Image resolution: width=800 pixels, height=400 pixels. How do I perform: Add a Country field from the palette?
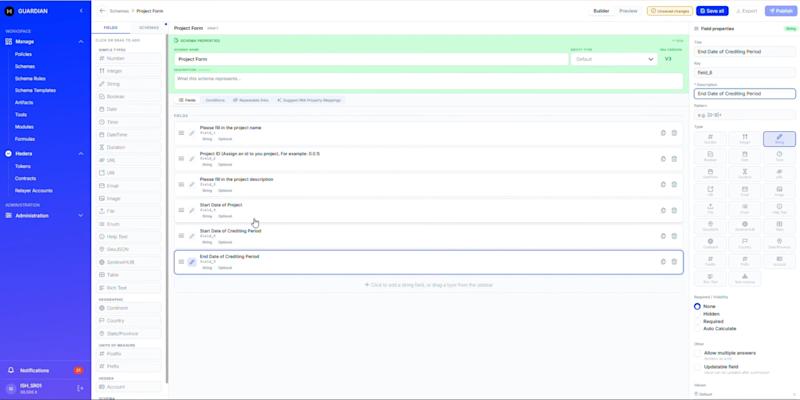(129, 321)
